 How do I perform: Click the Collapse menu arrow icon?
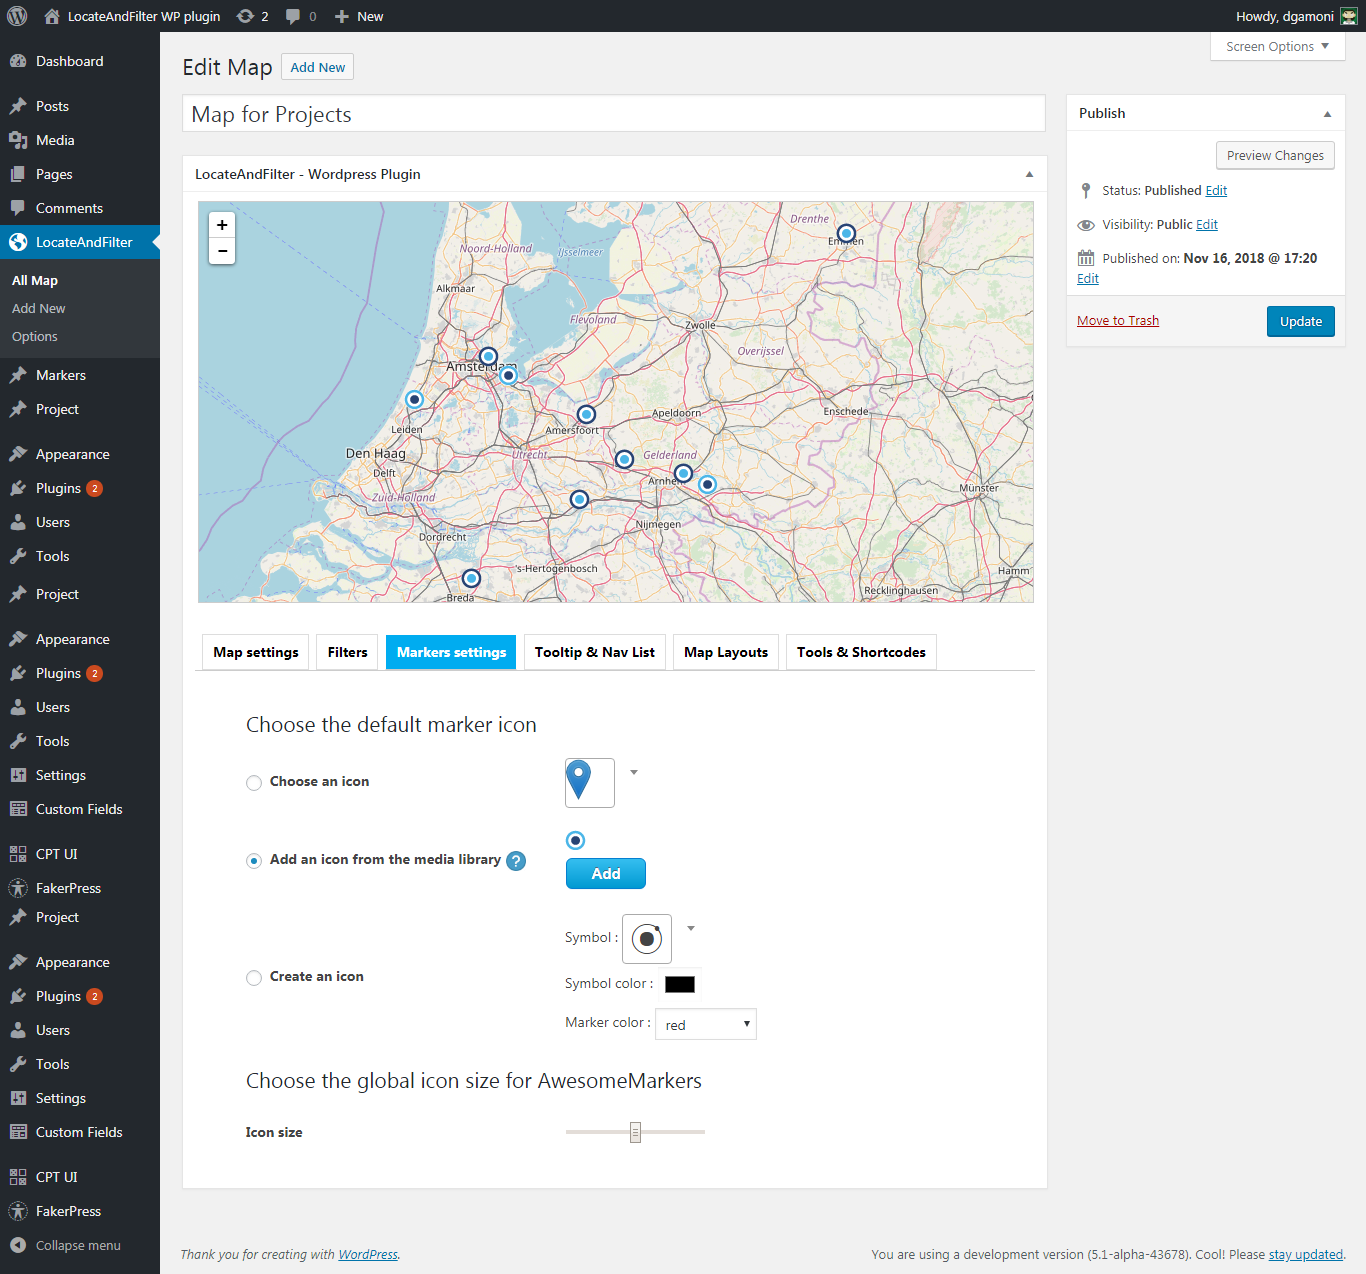(x=18, y=1245)
